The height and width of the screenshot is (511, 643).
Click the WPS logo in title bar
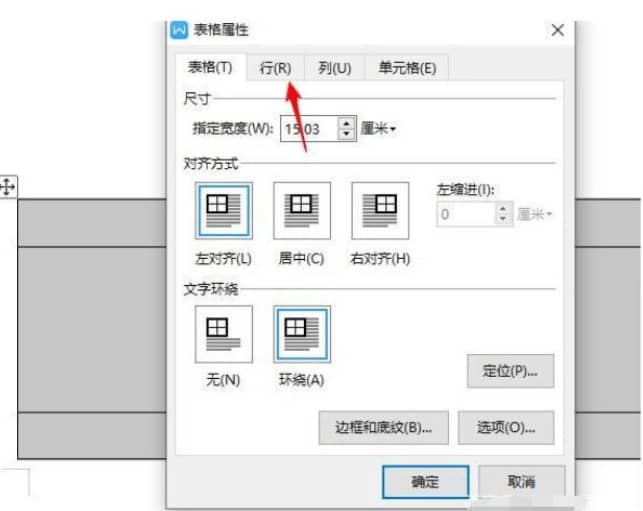point(179,30)
